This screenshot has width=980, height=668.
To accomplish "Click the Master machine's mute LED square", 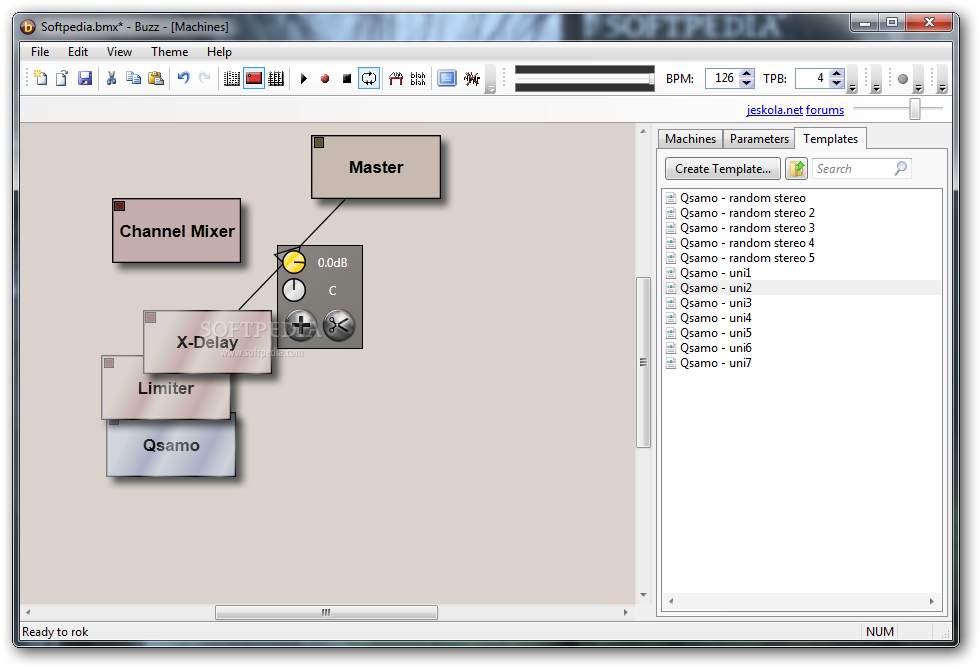I will coord(319,142).
